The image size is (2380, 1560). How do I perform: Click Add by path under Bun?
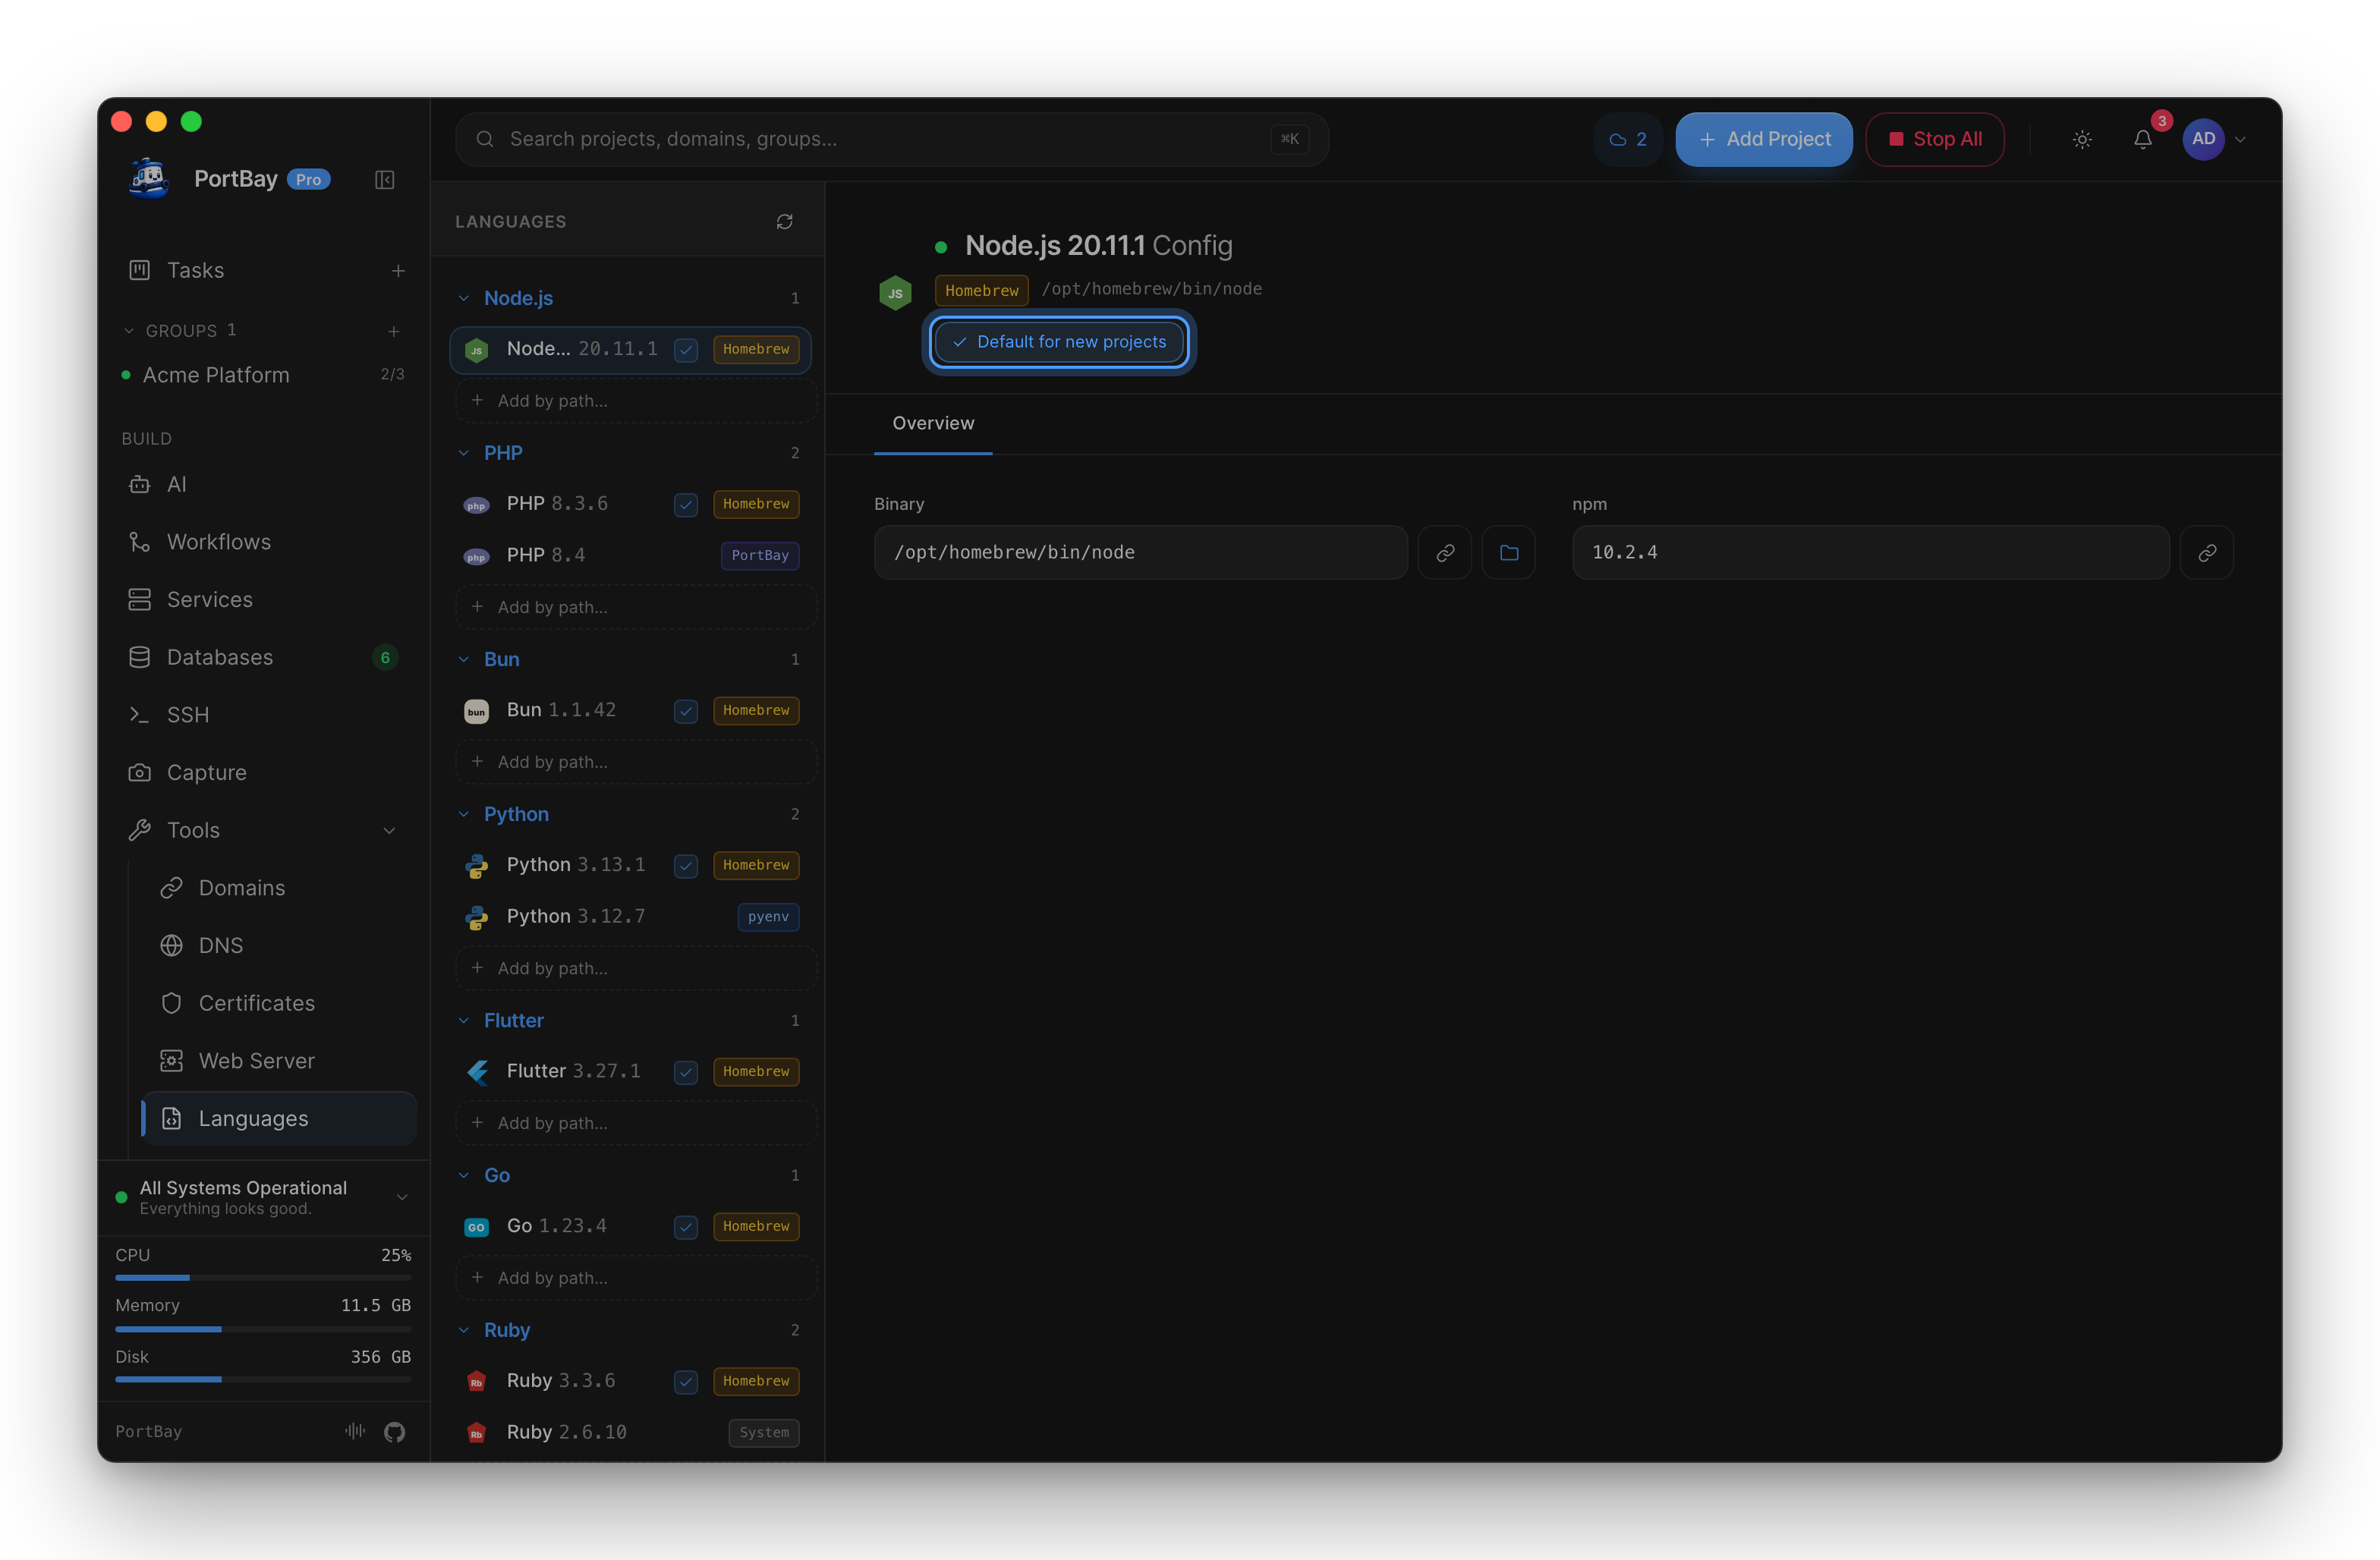tap(636, 762)
